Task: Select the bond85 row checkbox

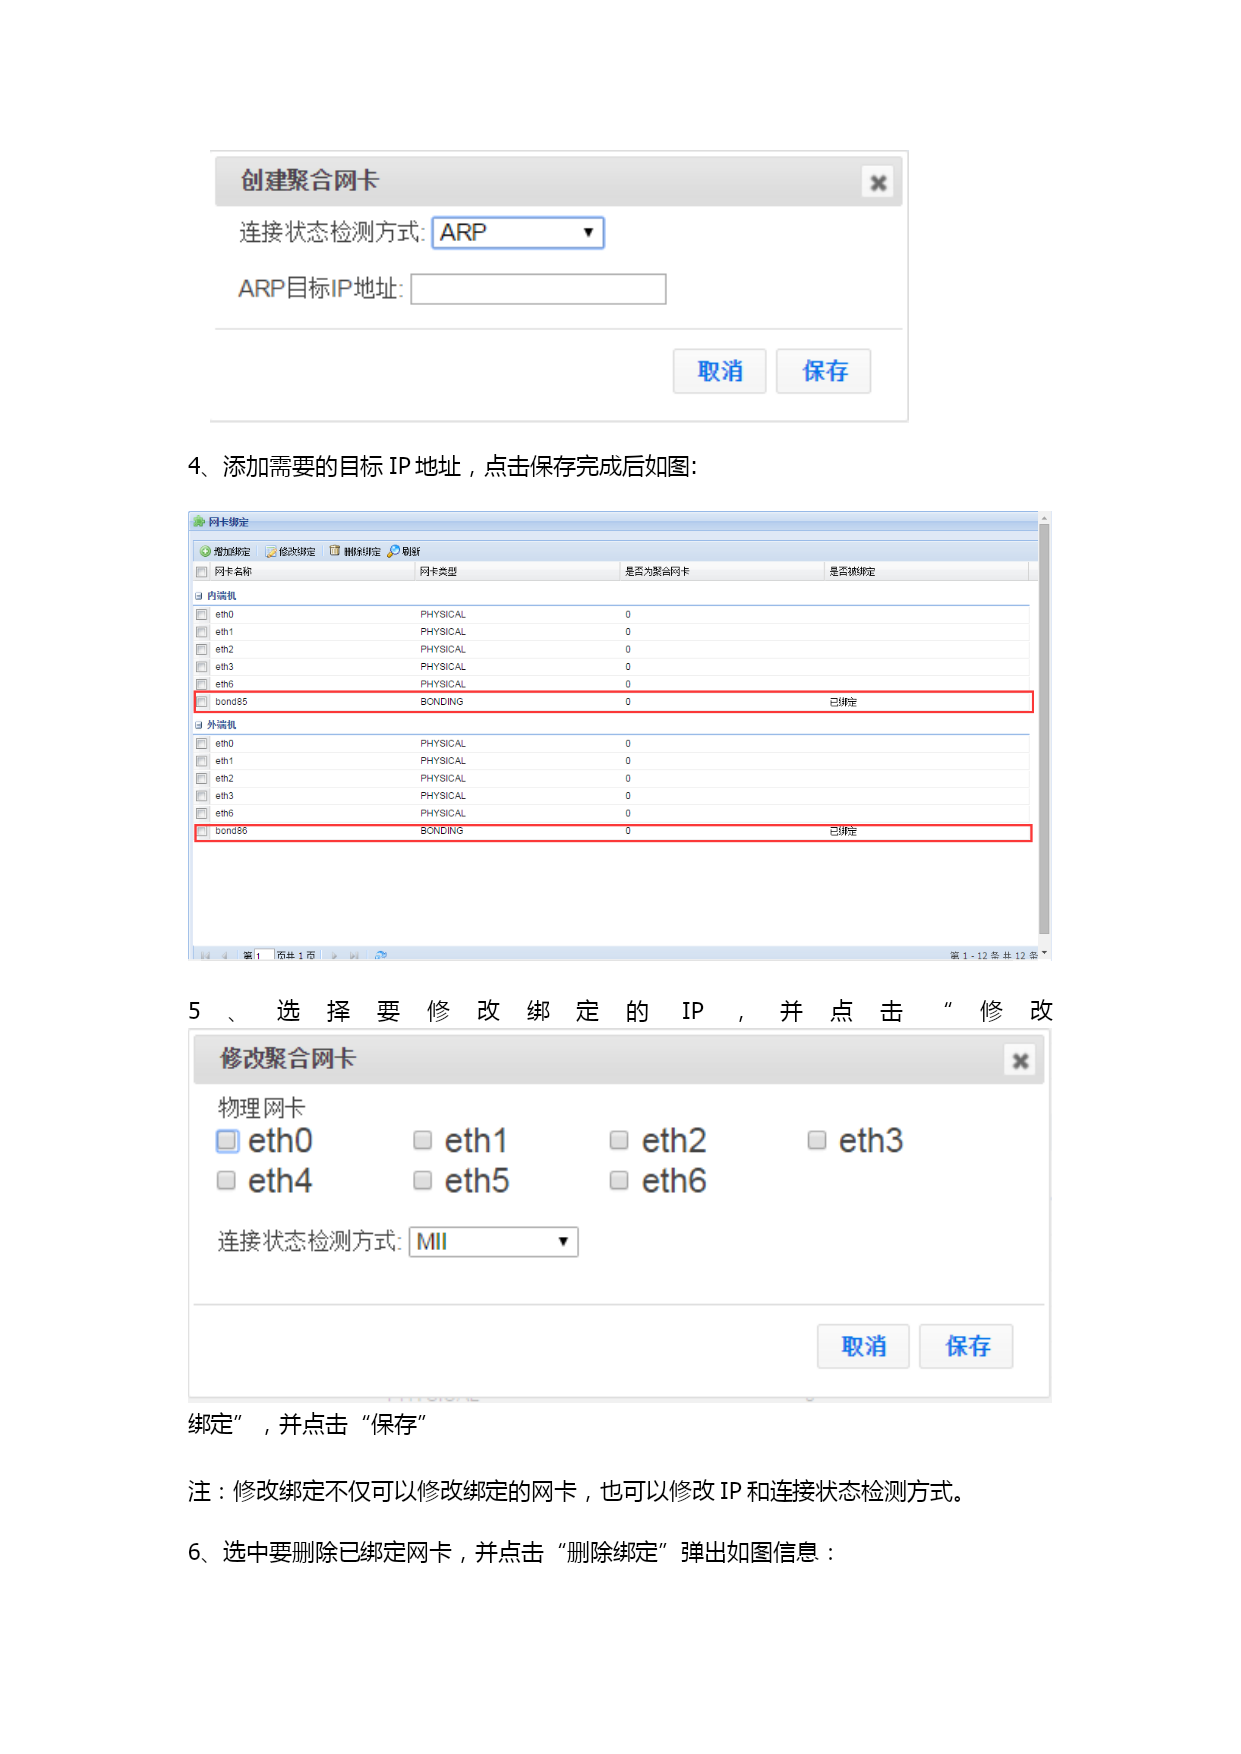Action: (202, 702)
